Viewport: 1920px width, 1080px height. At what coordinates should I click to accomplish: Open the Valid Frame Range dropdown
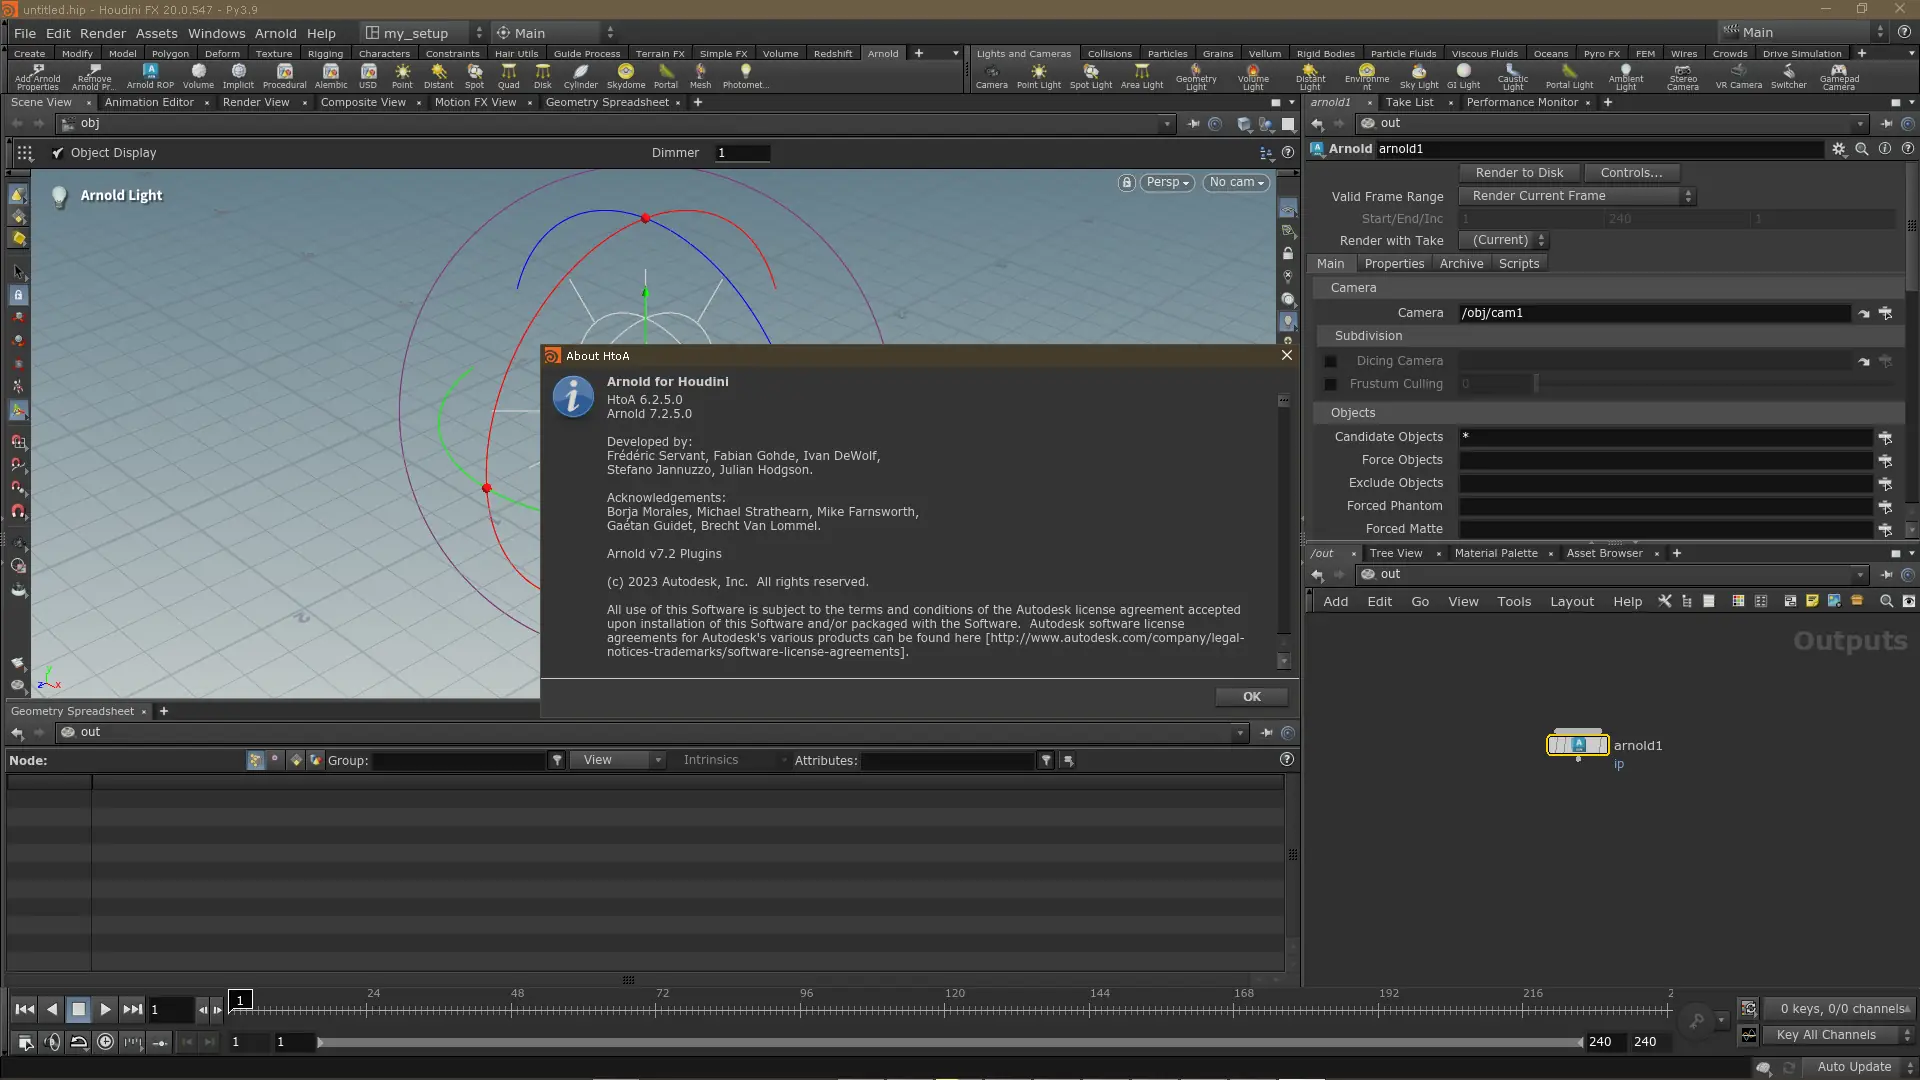point(1575,196)
